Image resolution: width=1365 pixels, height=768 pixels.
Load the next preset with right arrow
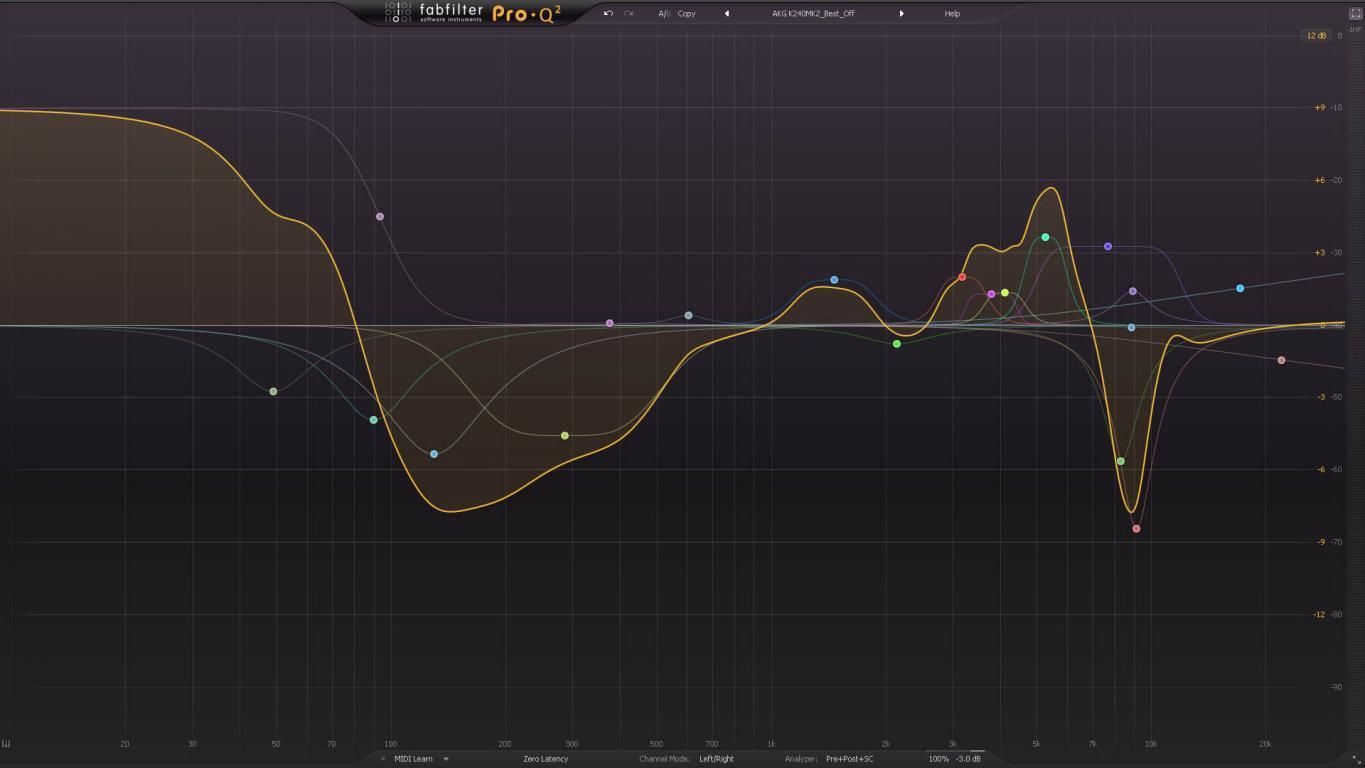(x=901, y=14)
